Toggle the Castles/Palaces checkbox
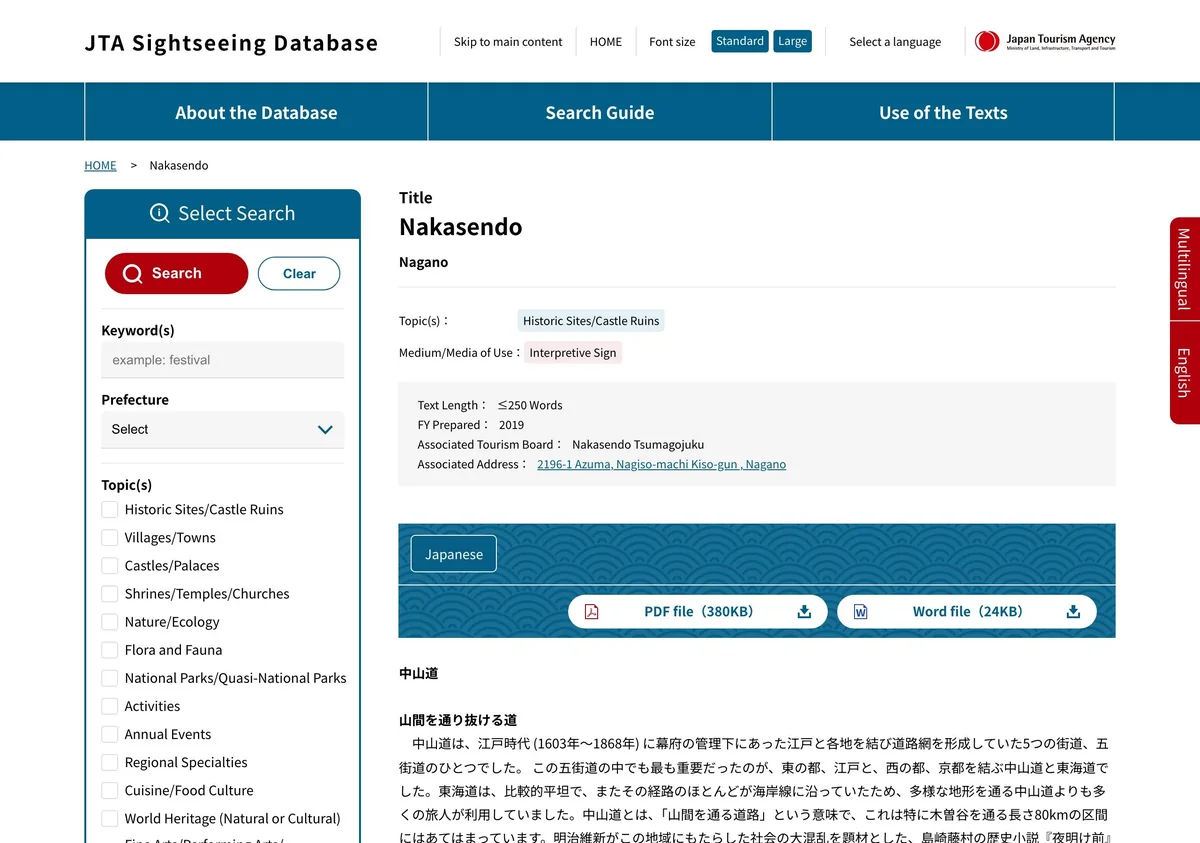Image resolution: width=1200 pixels, height=843 pixels. 110,565
